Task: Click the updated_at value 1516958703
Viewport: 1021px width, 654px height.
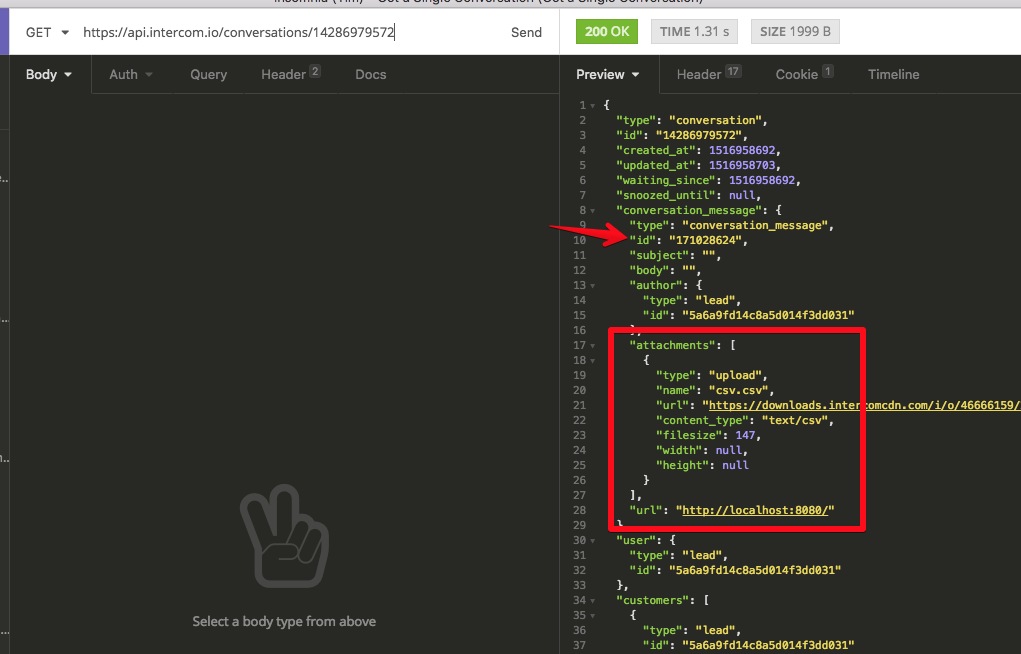Action: [742, 165]
